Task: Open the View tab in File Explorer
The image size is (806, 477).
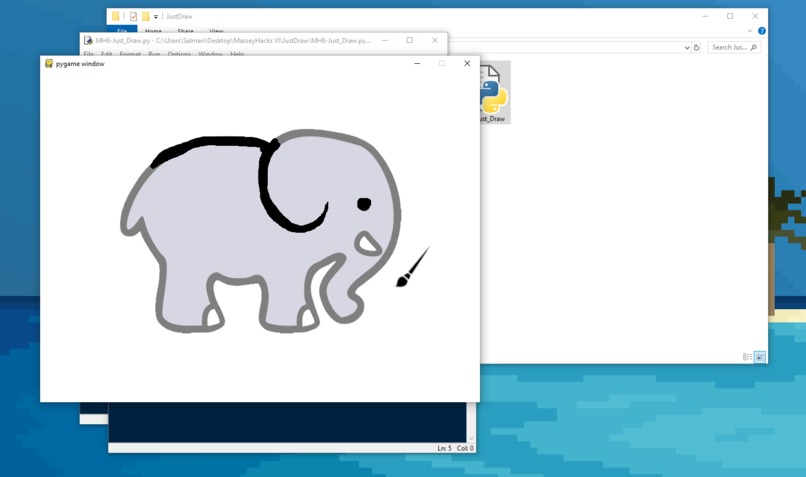Action: coord(216,31)
